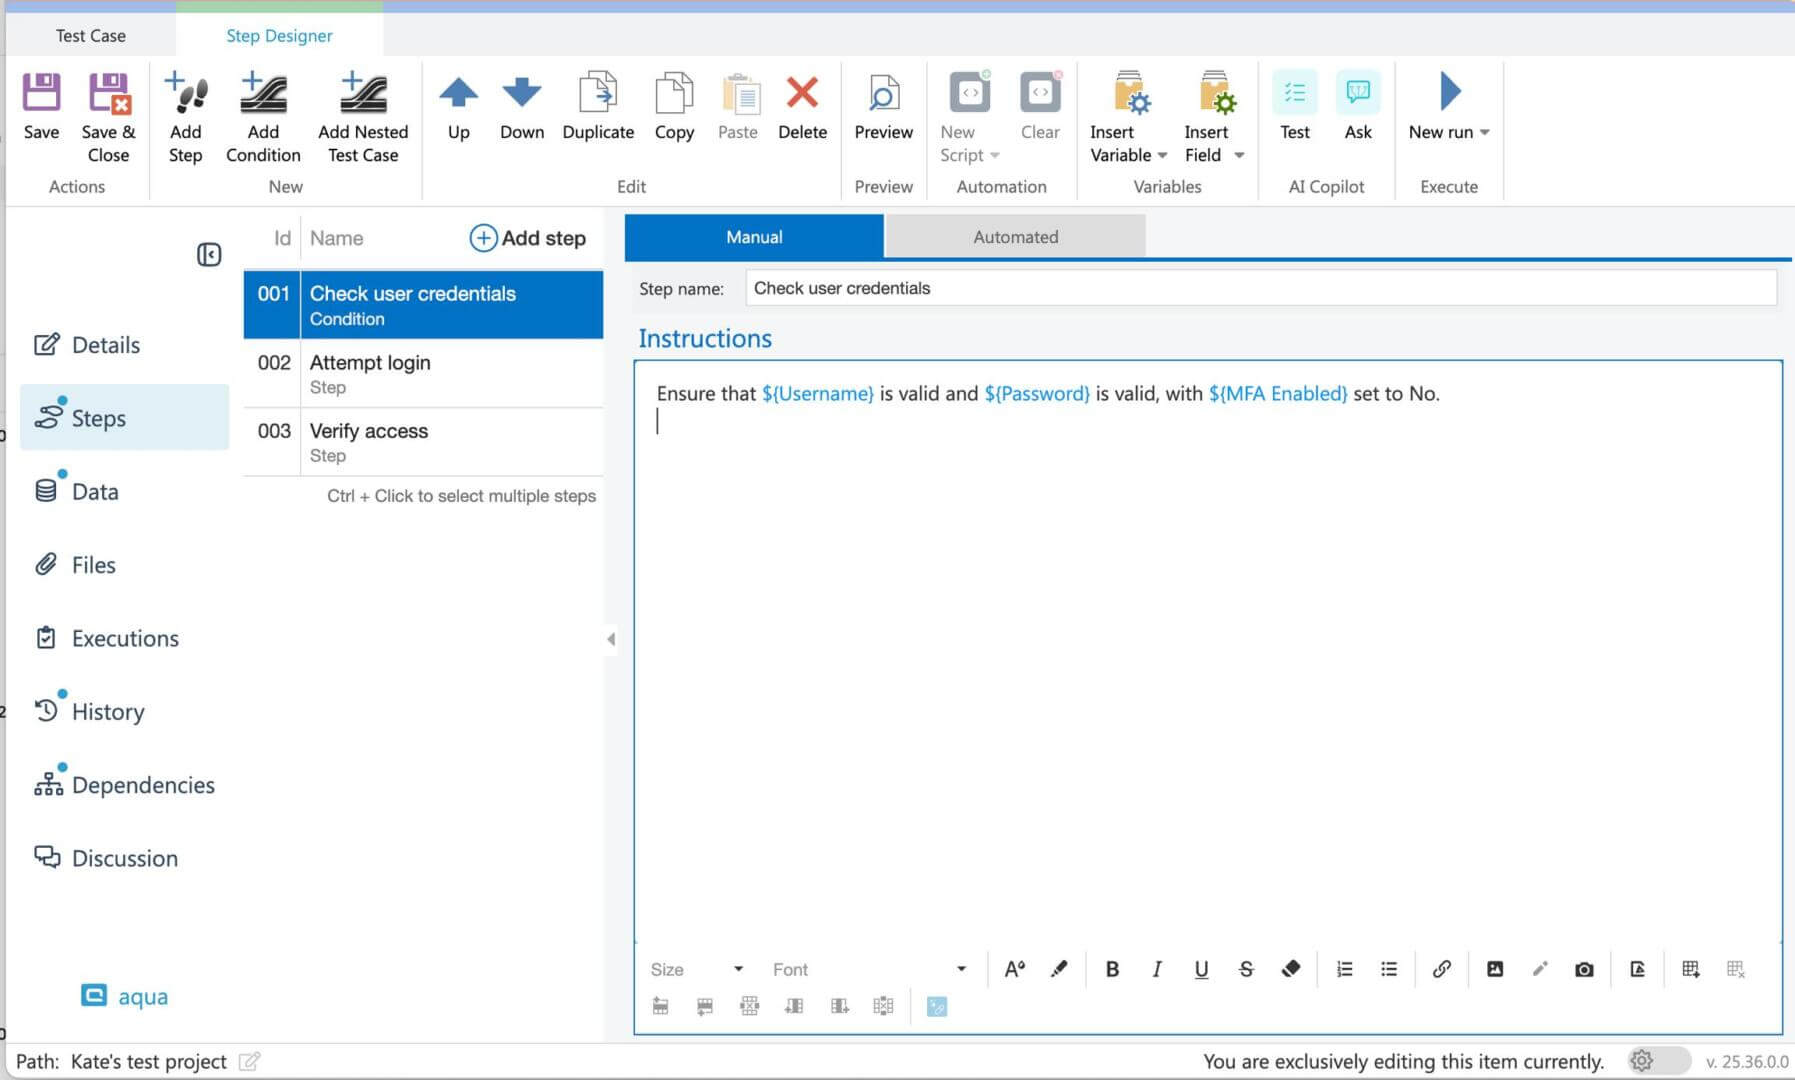Screen dimensions: 1795x1080
Task: Toggle the settings switch in status bar
Action: 1657,1061
